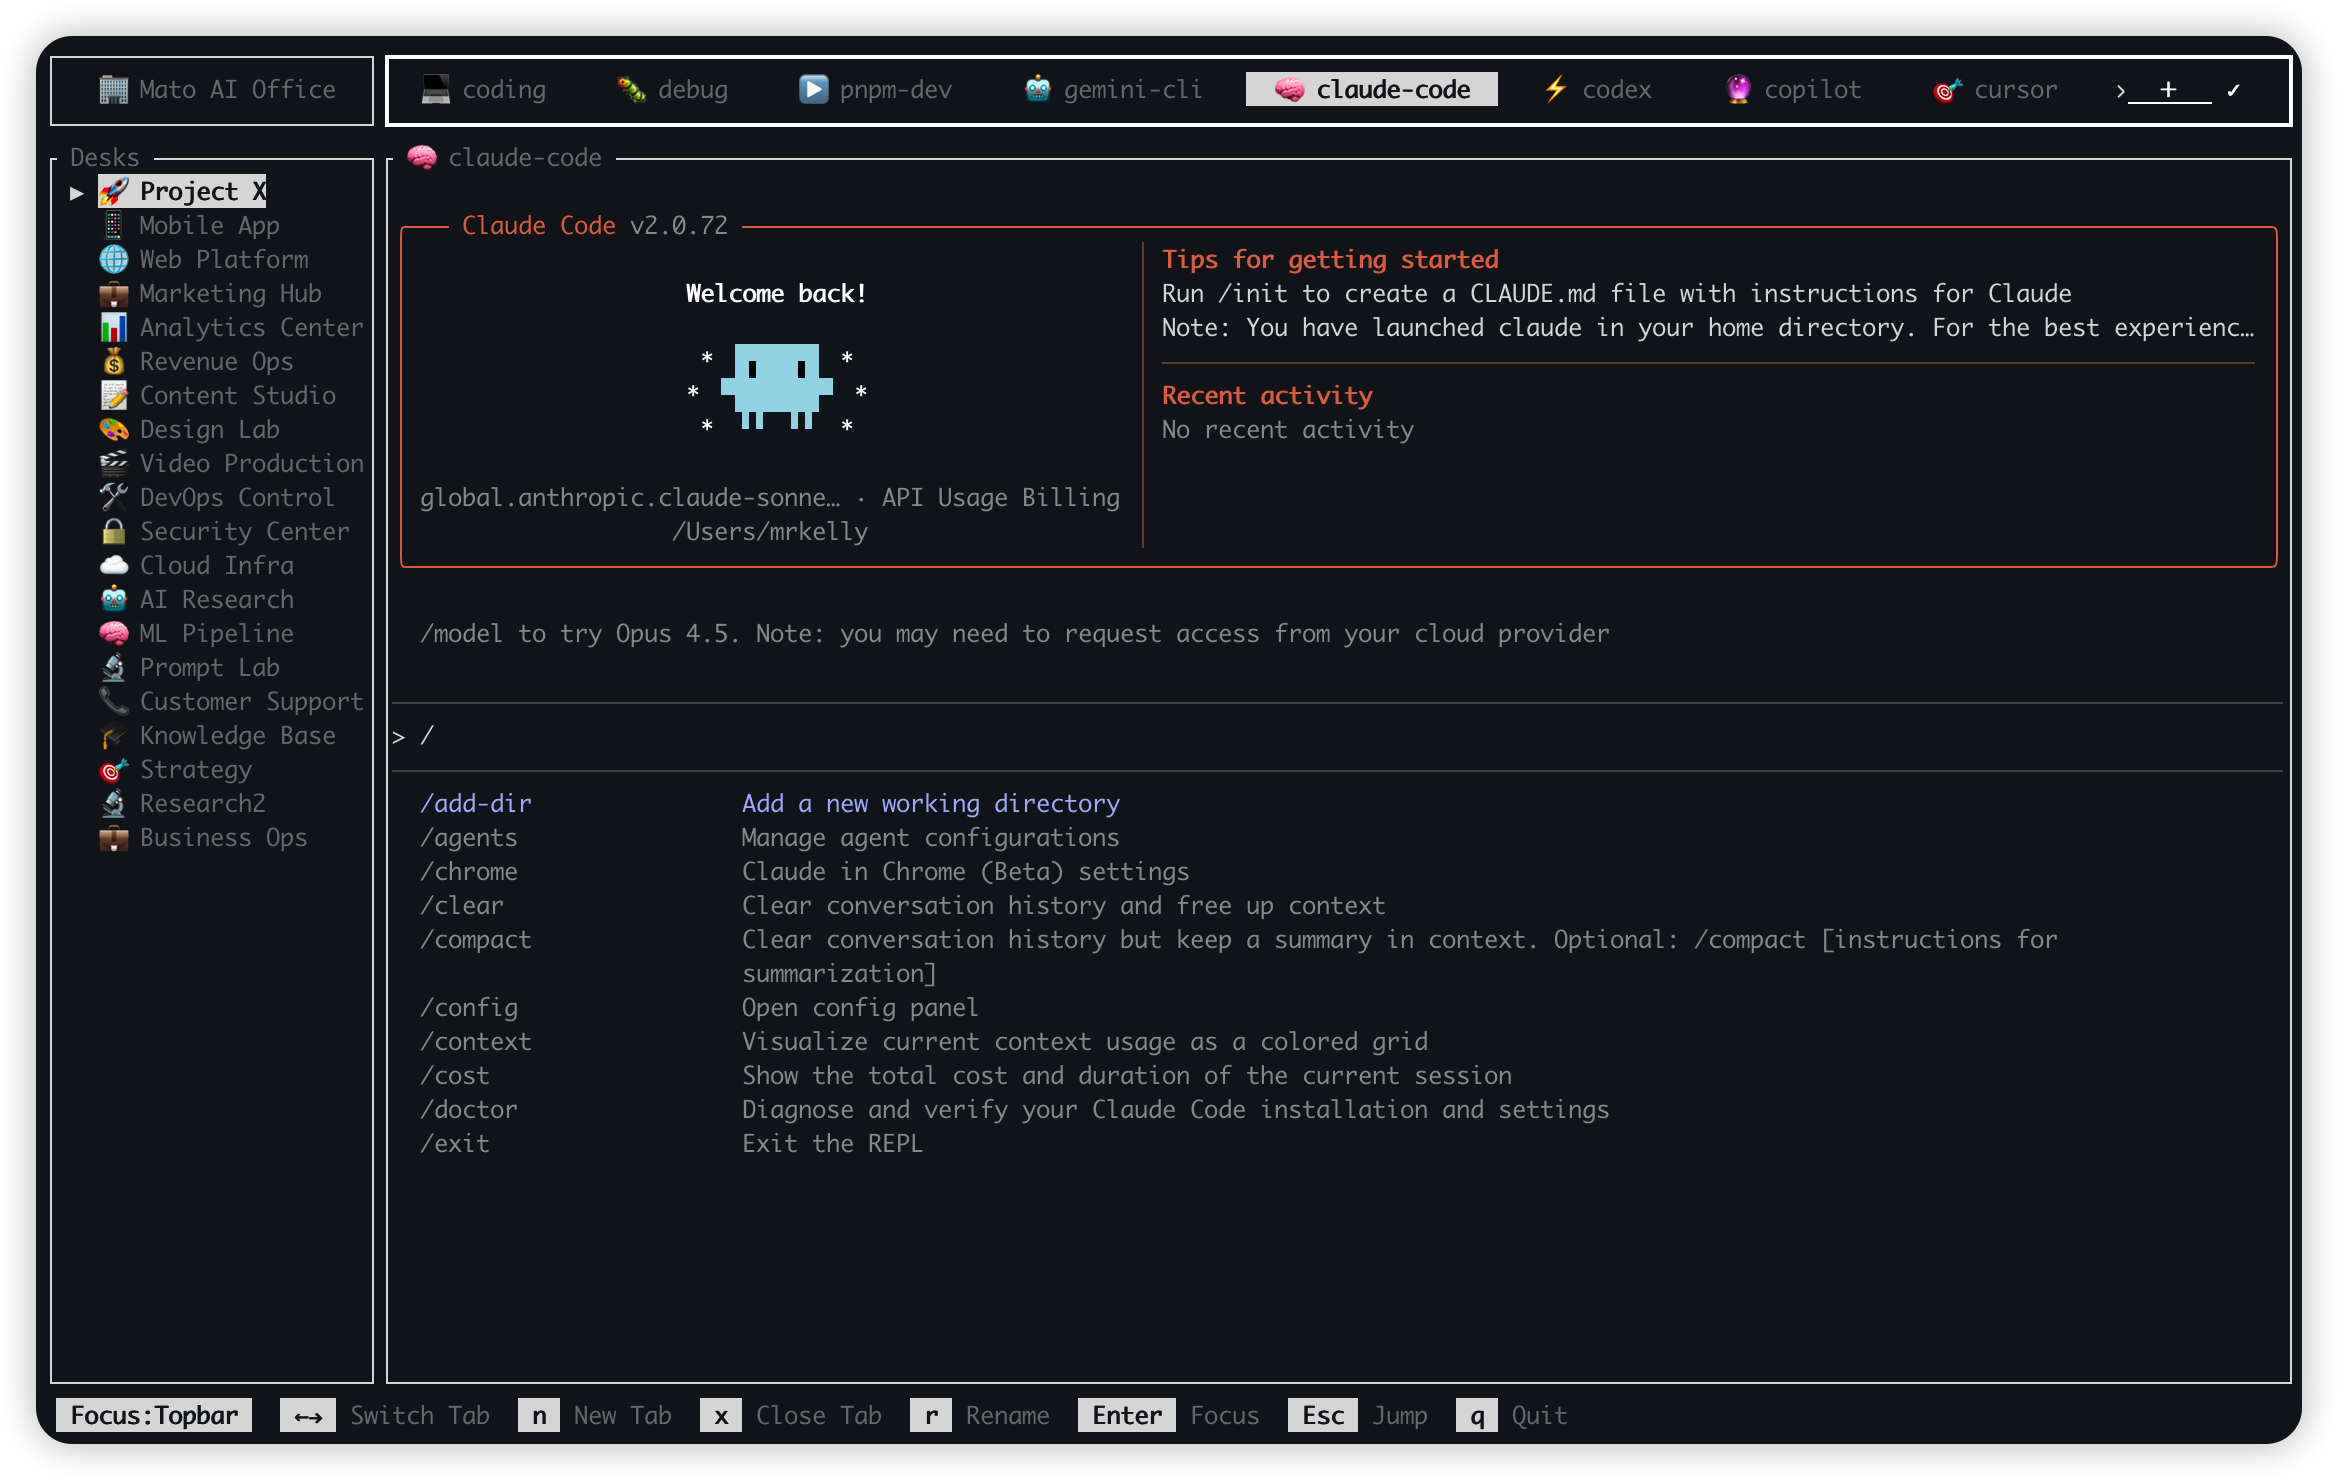Click the cloud icon for Cloud Infra desk

pyautogui.click(x=114, y=565)
